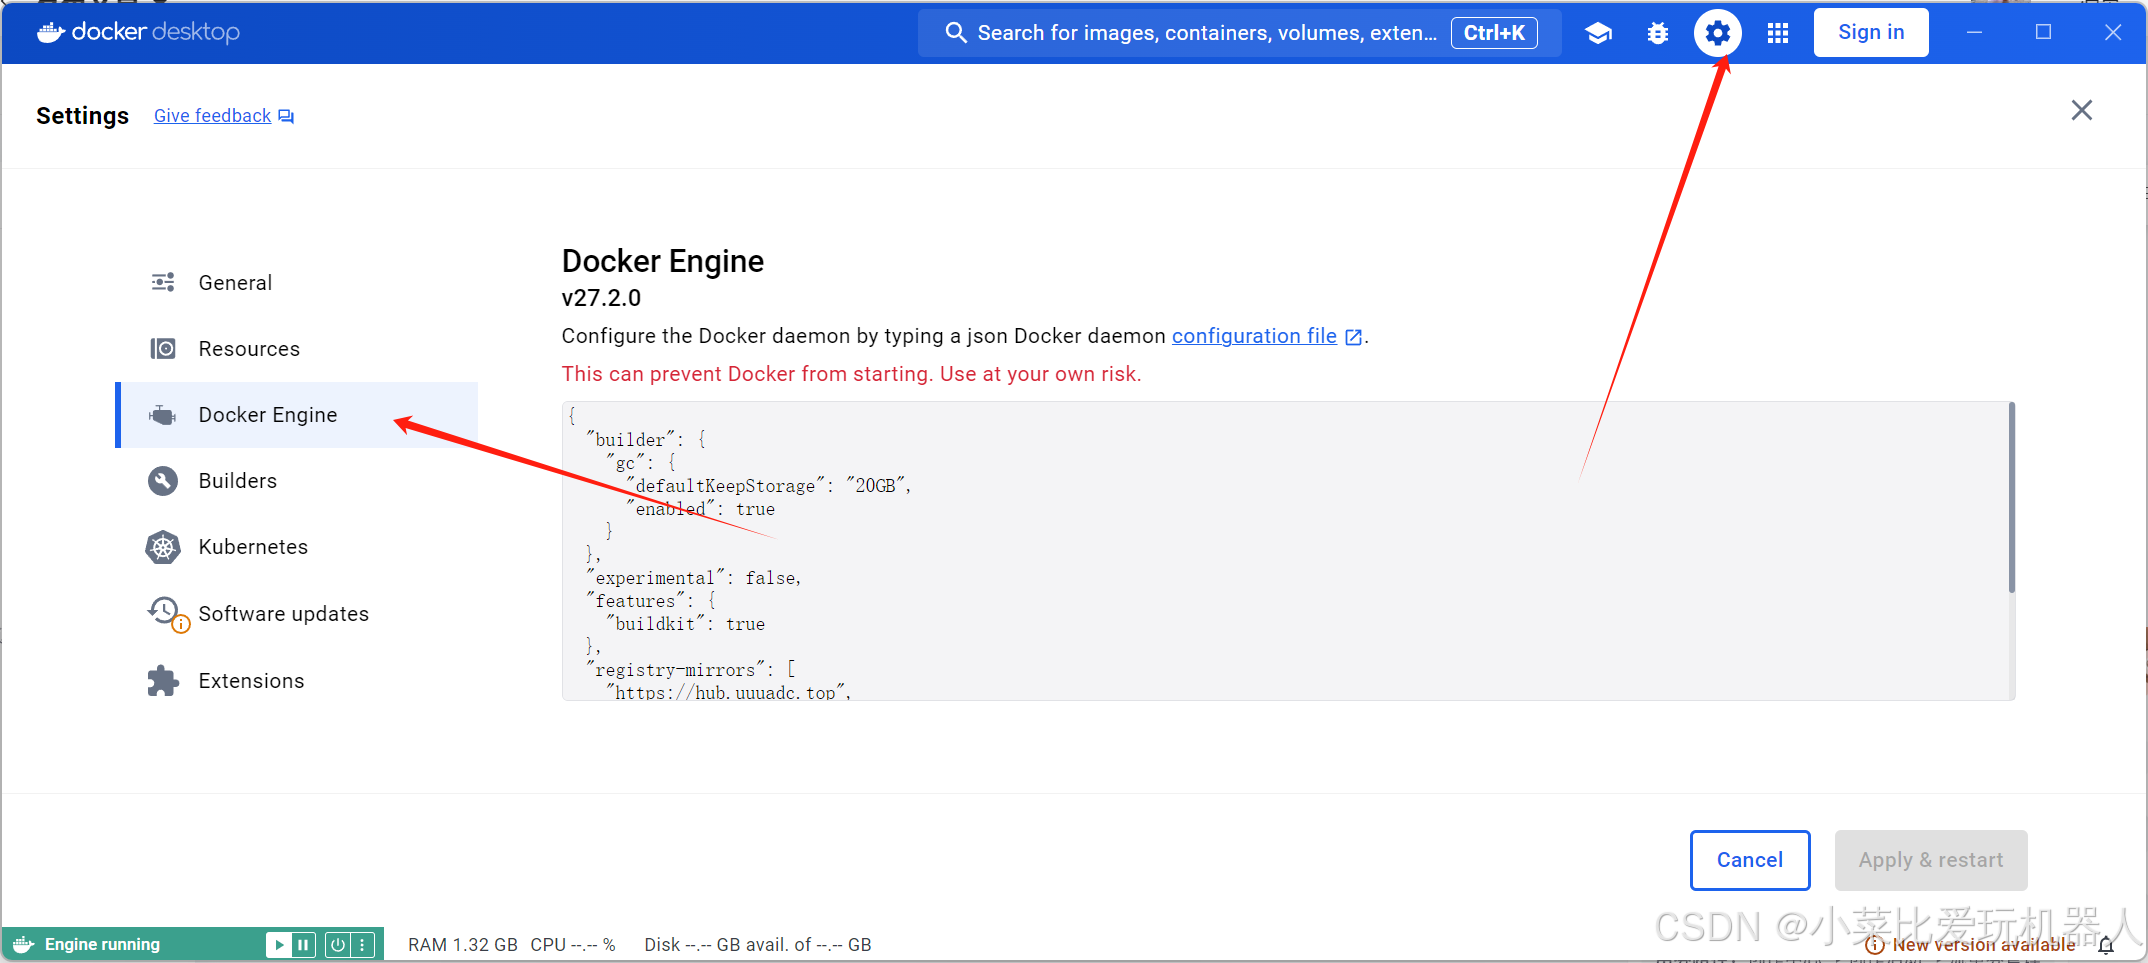Resume the engine with the play button

click(280, 944)
